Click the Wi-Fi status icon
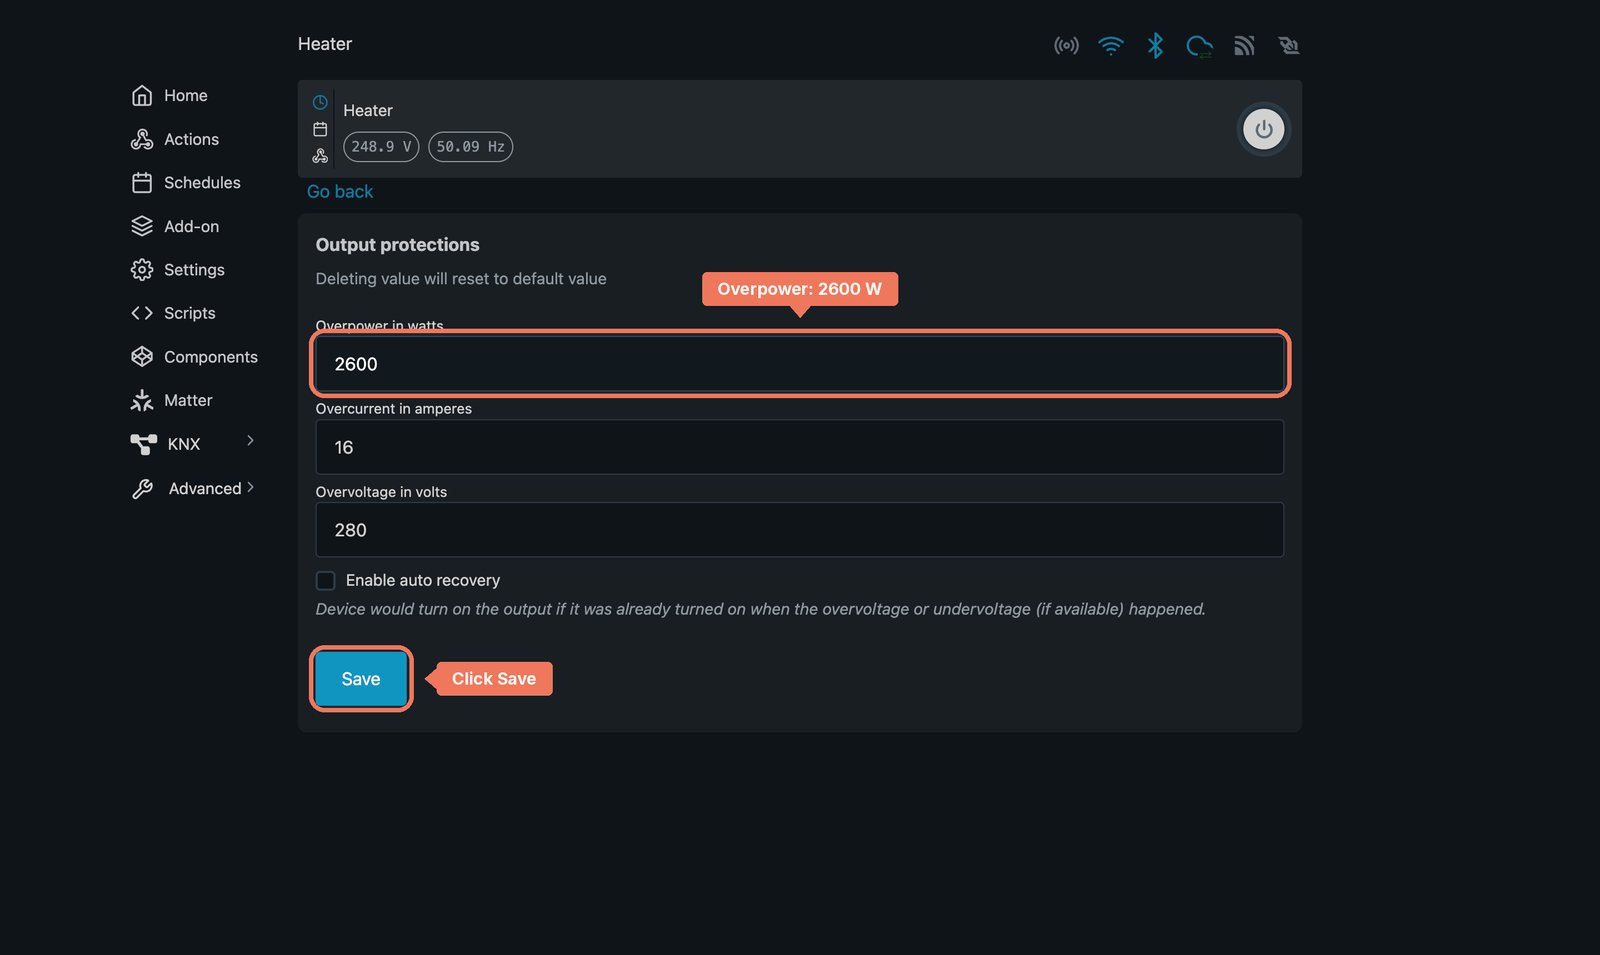The height and width of the screenshot is (955, 1600). pyautogui.click(x=1110, y=45)
